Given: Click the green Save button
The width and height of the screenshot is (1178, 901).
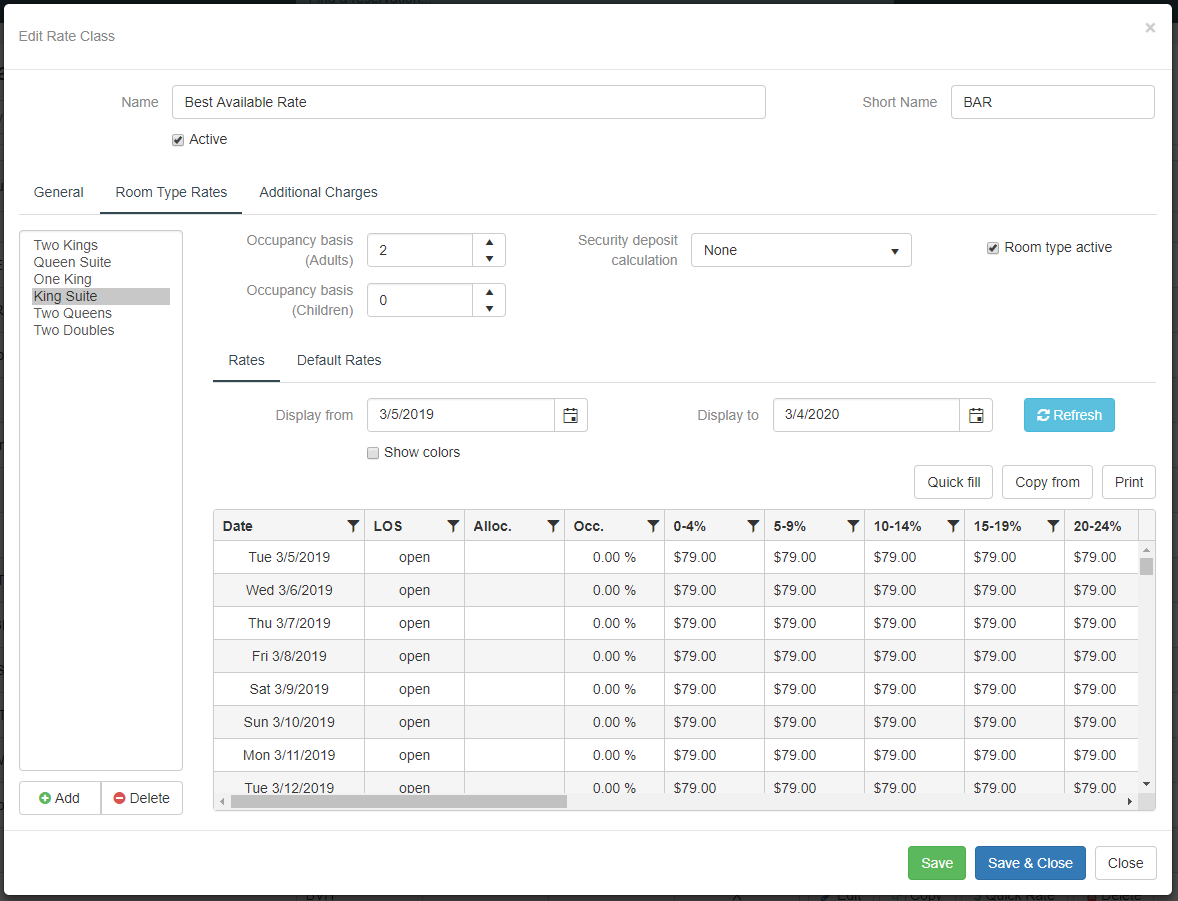Looking at the screenshot, I should [937, 863].
